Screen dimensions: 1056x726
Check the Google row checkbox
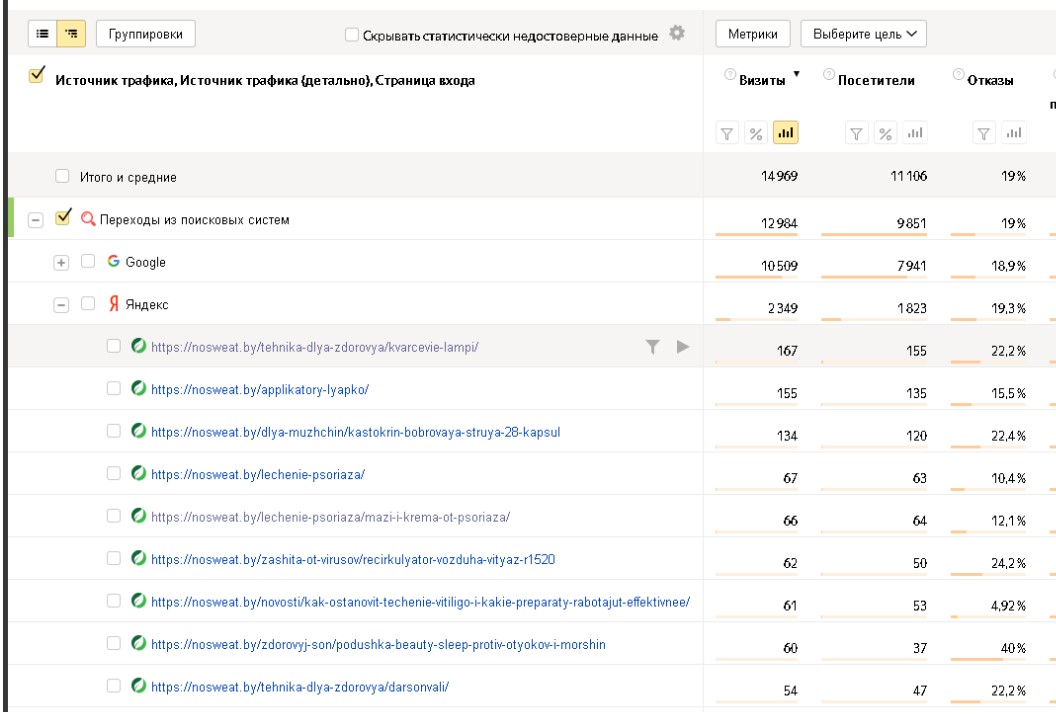(x=88, y=263)
